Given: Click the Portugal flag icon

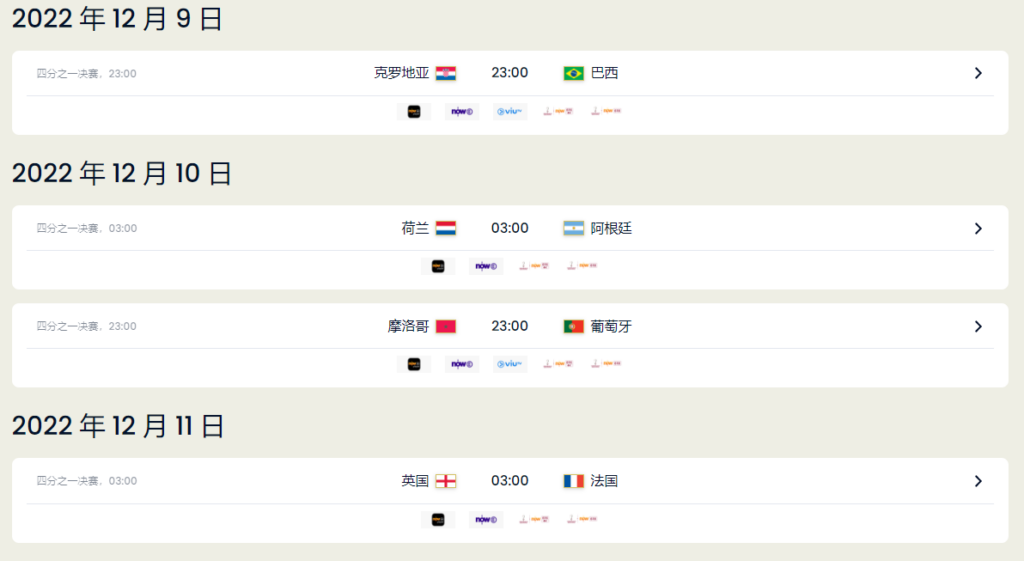Looking at the screenshot, I should (573, 326).
